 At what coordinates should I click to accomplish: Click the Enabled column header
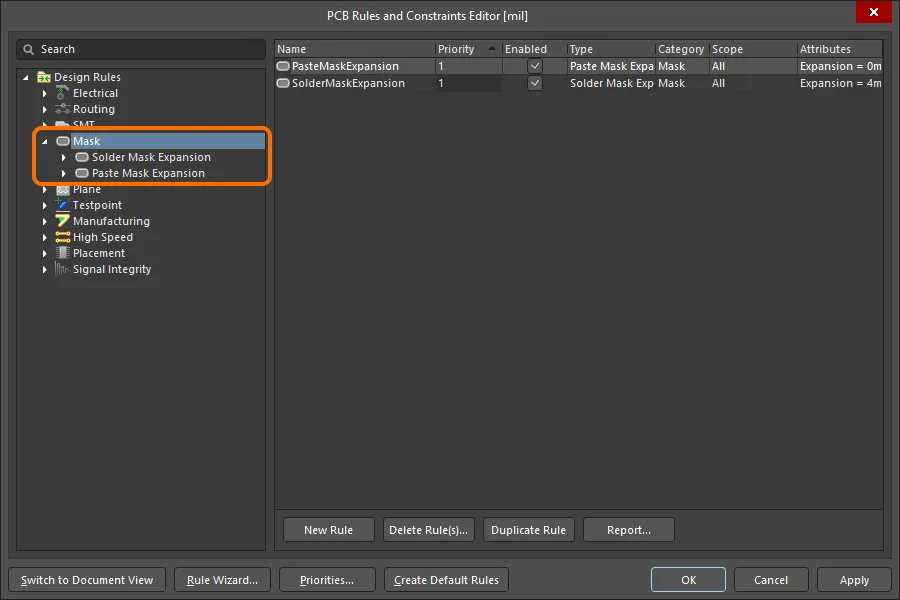(x=534, y=49)
